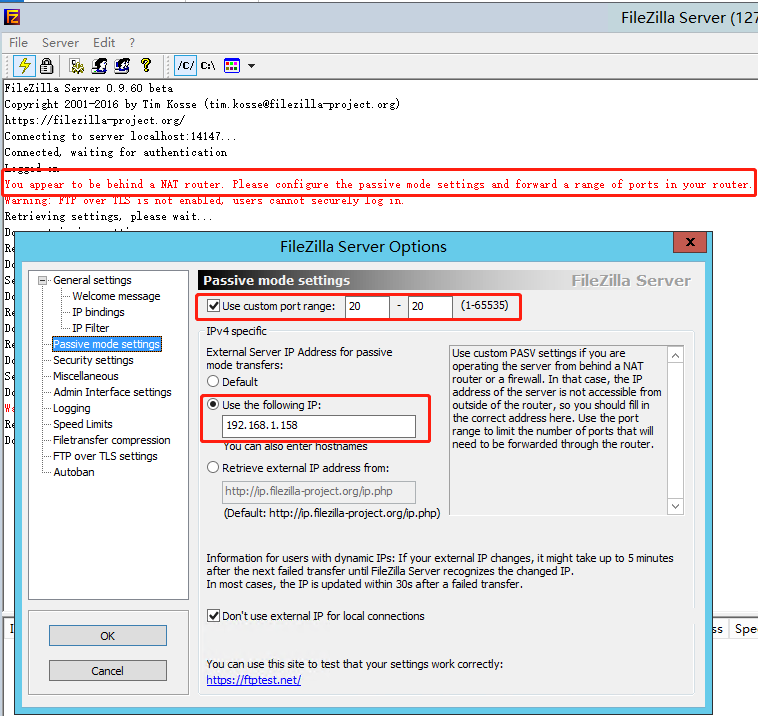Click 'FileZilla Server 0.9.60 beta' log line
758x716 pixels.
tap(88, 88)
